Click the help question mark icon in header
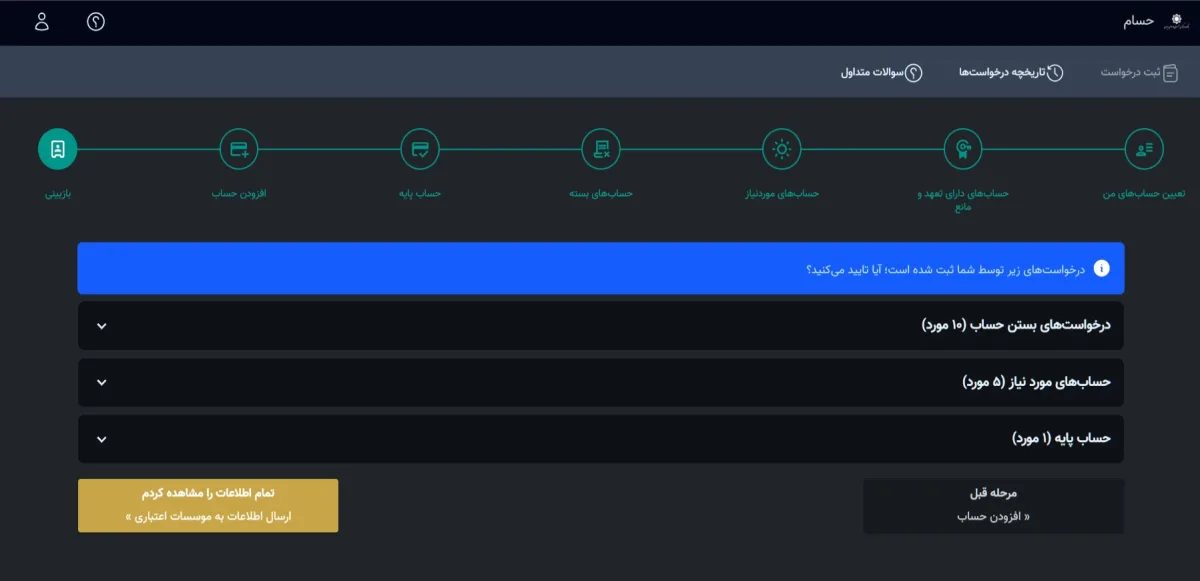Screen dimensions: 1200x581 point(96,21)
